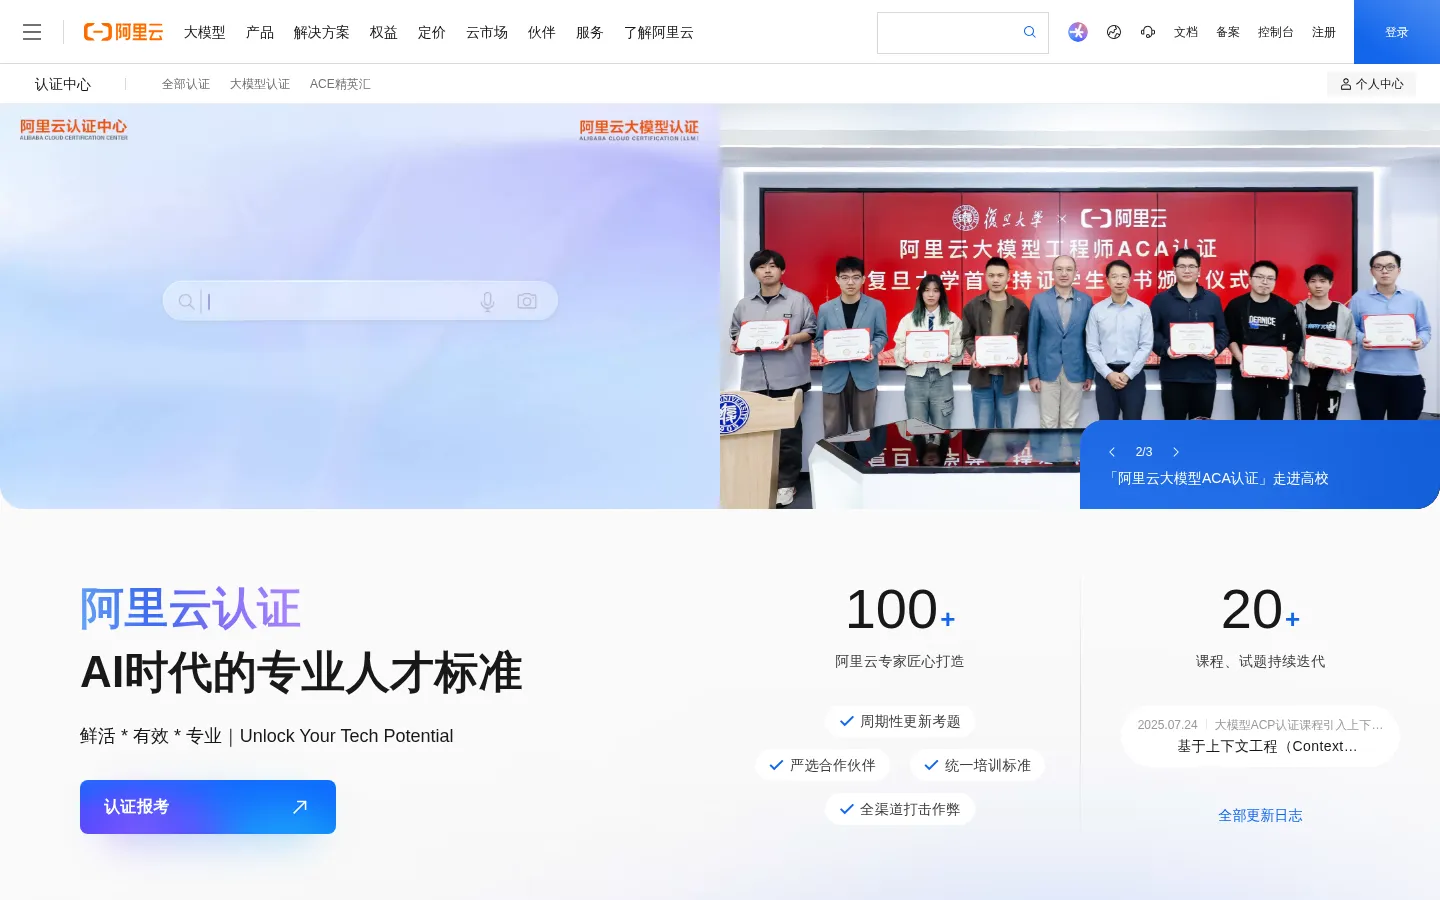Open the headset customer support icon
The image size is (1440, 900).
[1148, 32]
